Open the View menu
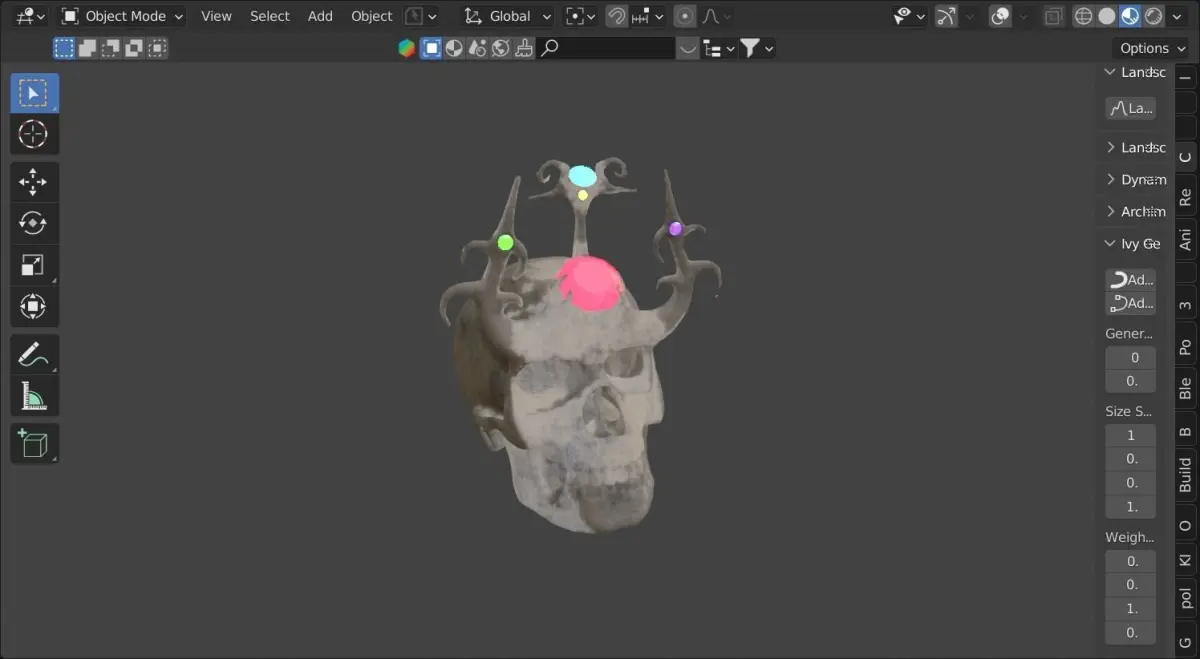The image size is (1200, 659). [216, 16]
